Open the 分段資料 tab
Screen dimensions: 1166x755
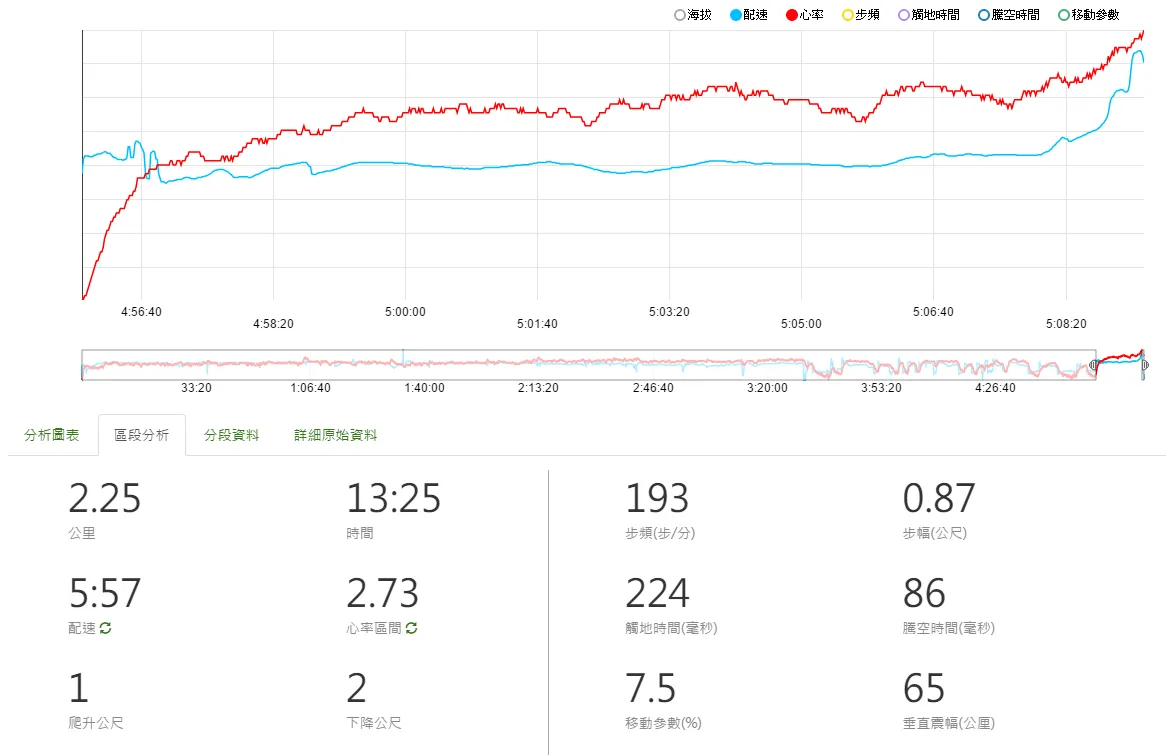[231, 435]
